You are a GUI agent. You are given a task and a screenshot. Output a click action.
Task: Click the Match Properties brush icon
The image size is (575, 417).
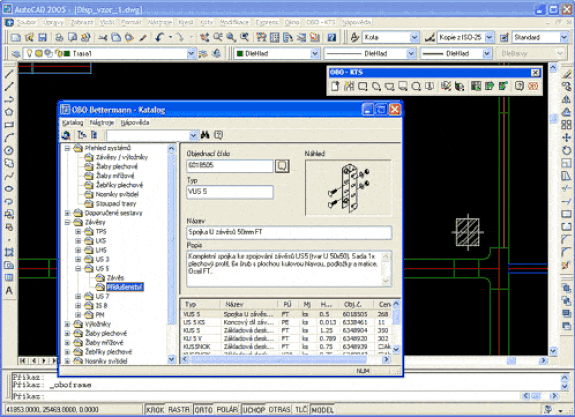[x=143, y=37]
